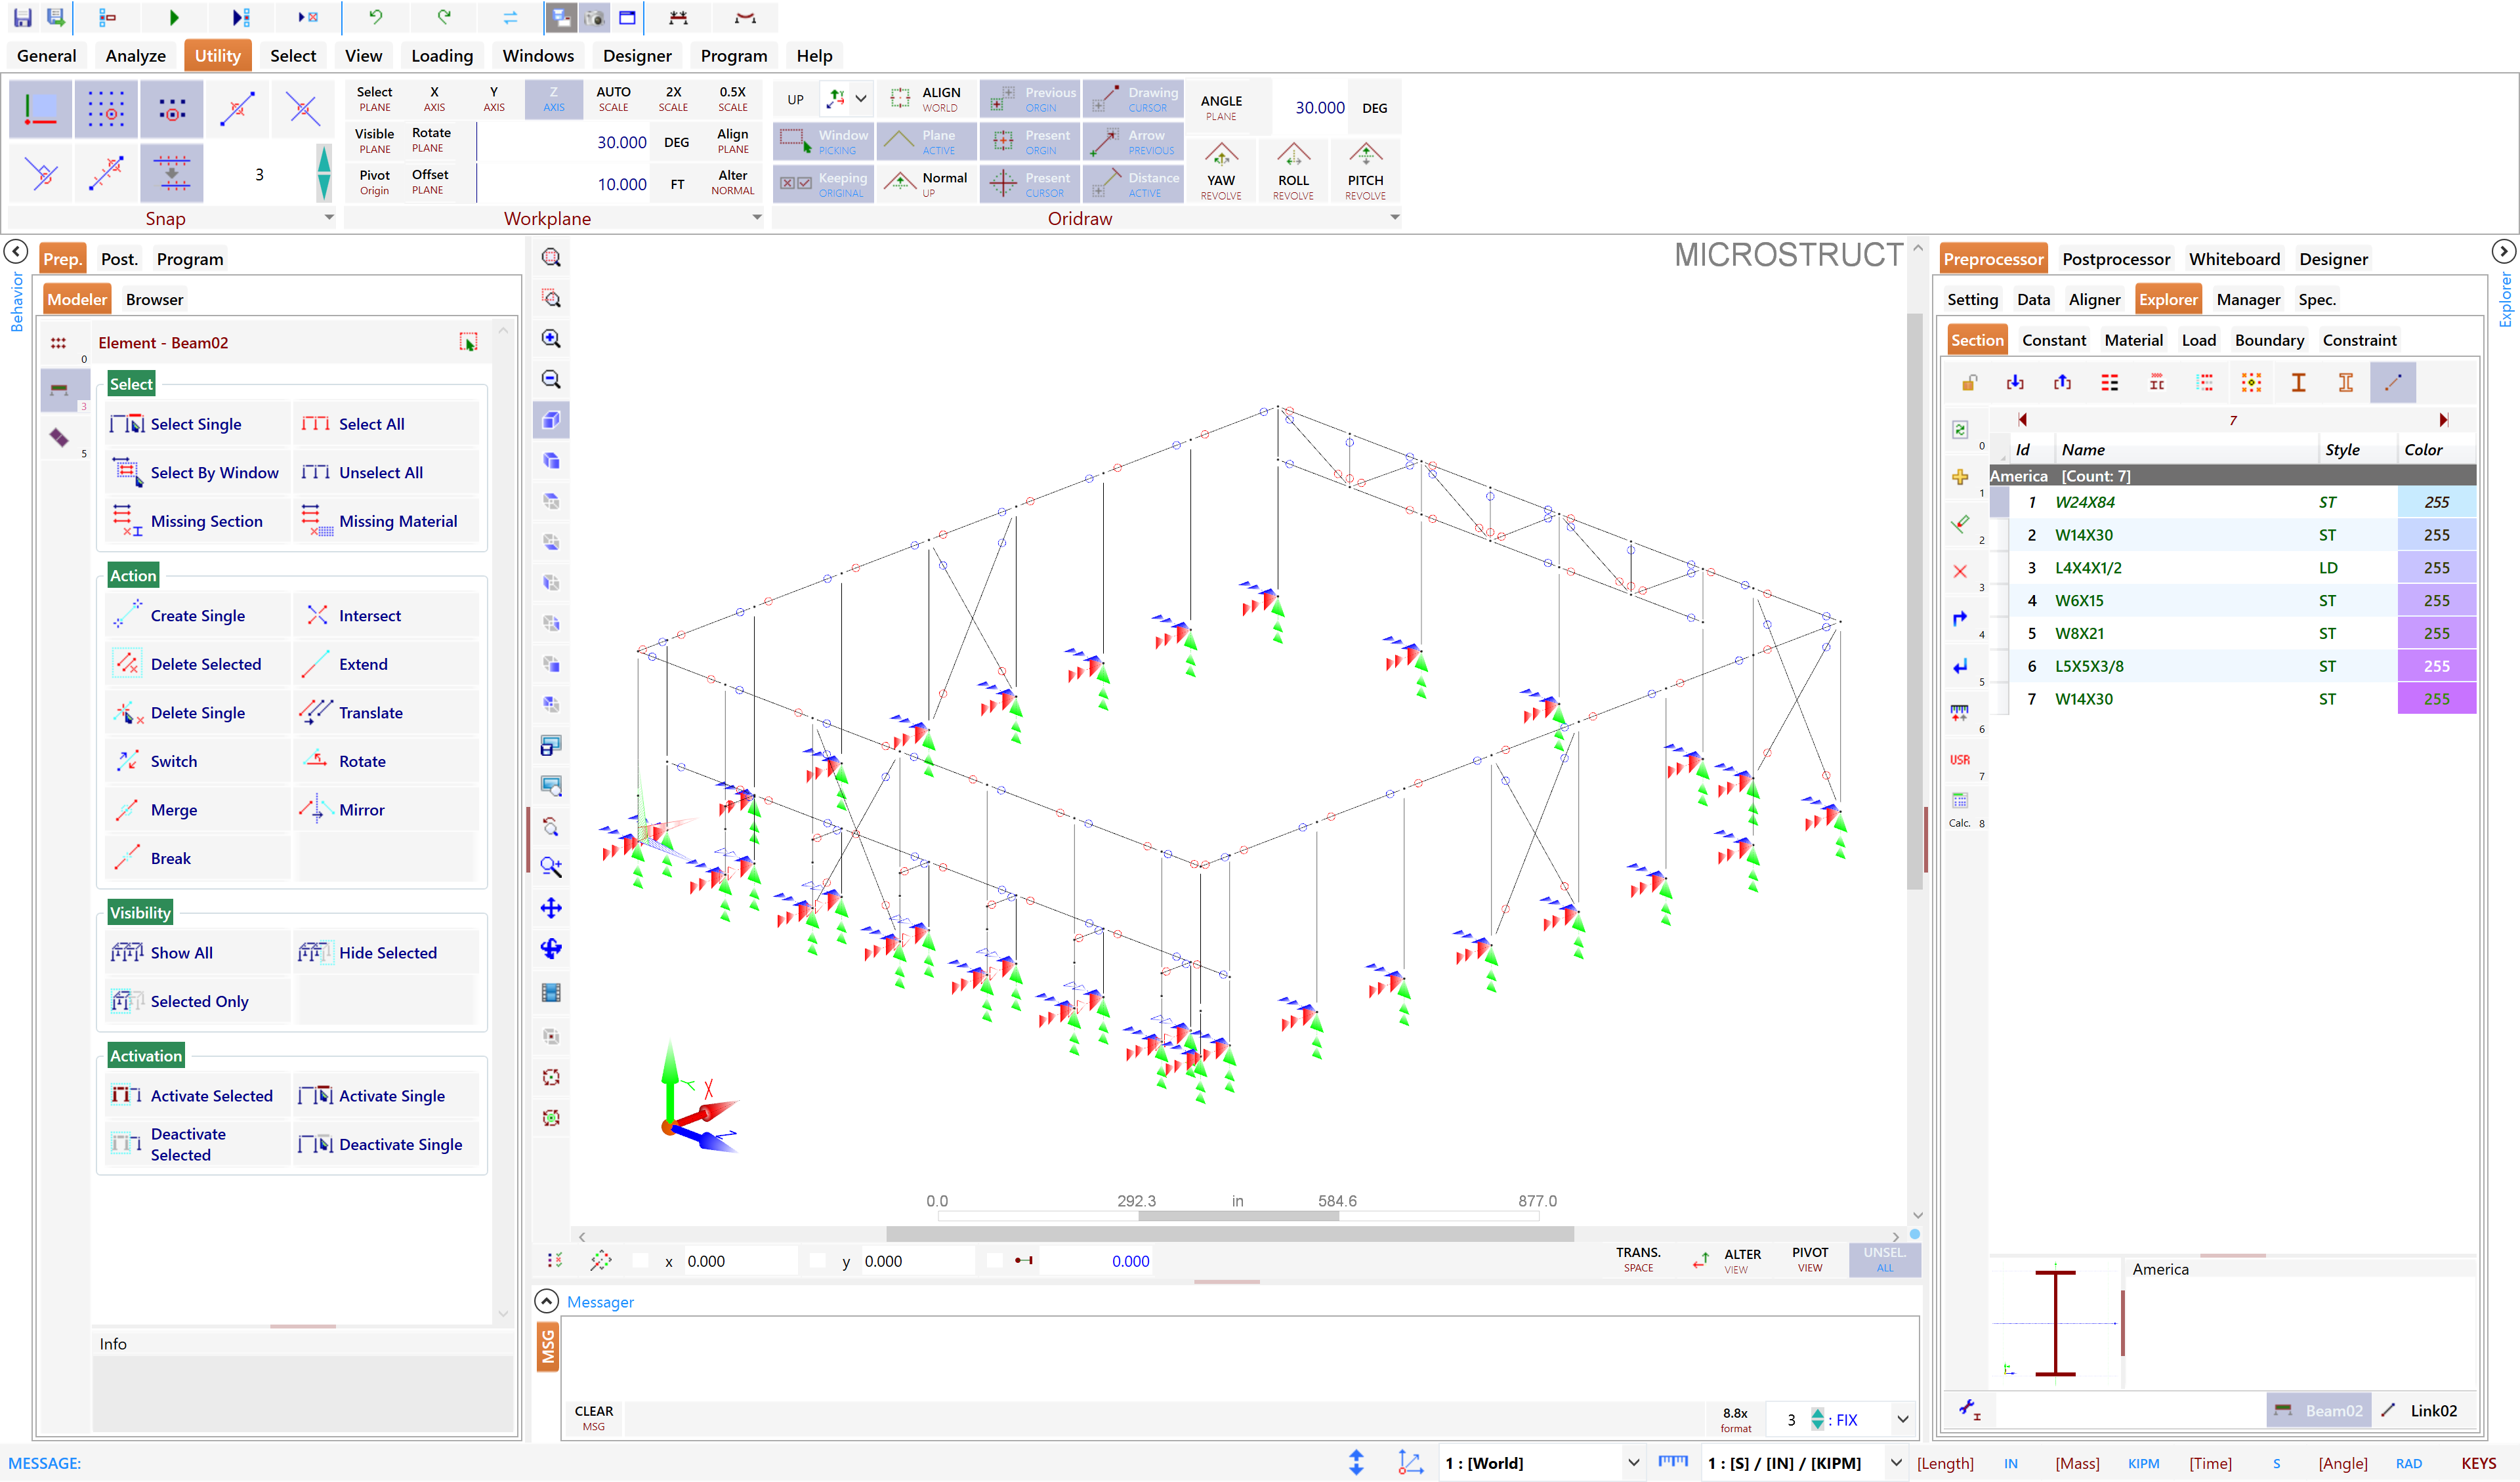Click the green run/play icon
2520x1482 pixels.
174,17
